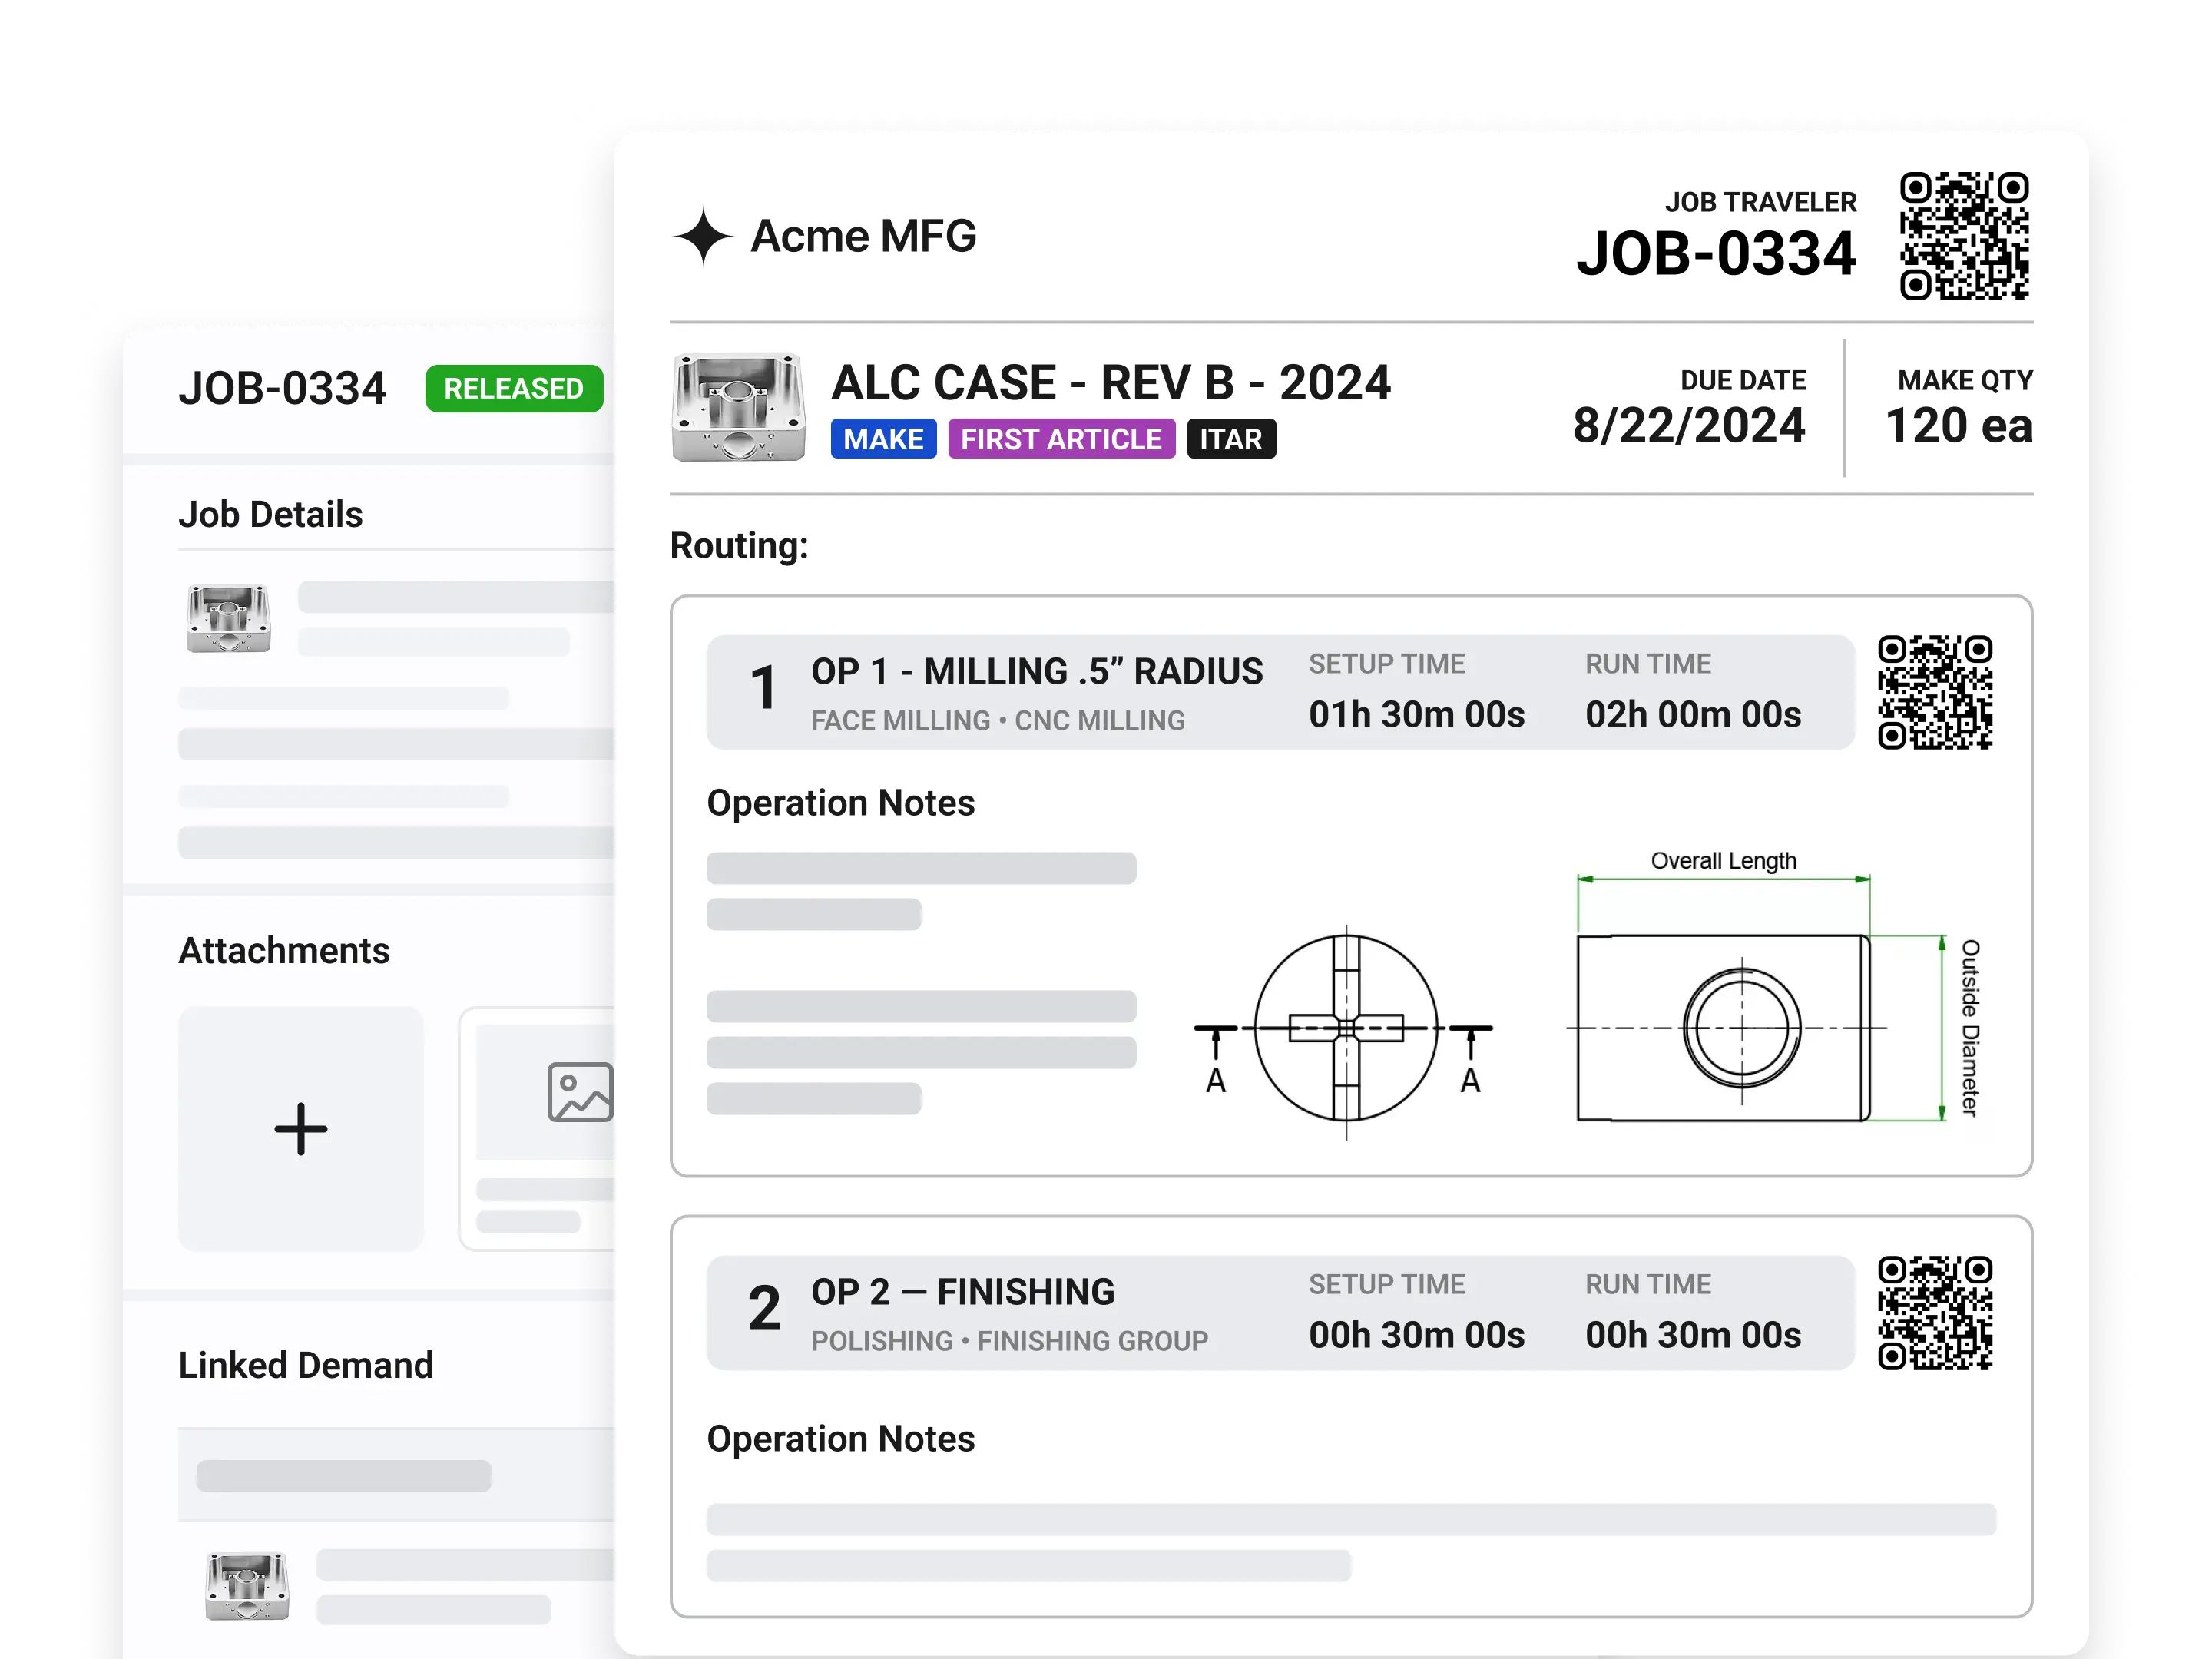Click the ALC CASE - REV B - 2024 title

tap(1111, 382)
